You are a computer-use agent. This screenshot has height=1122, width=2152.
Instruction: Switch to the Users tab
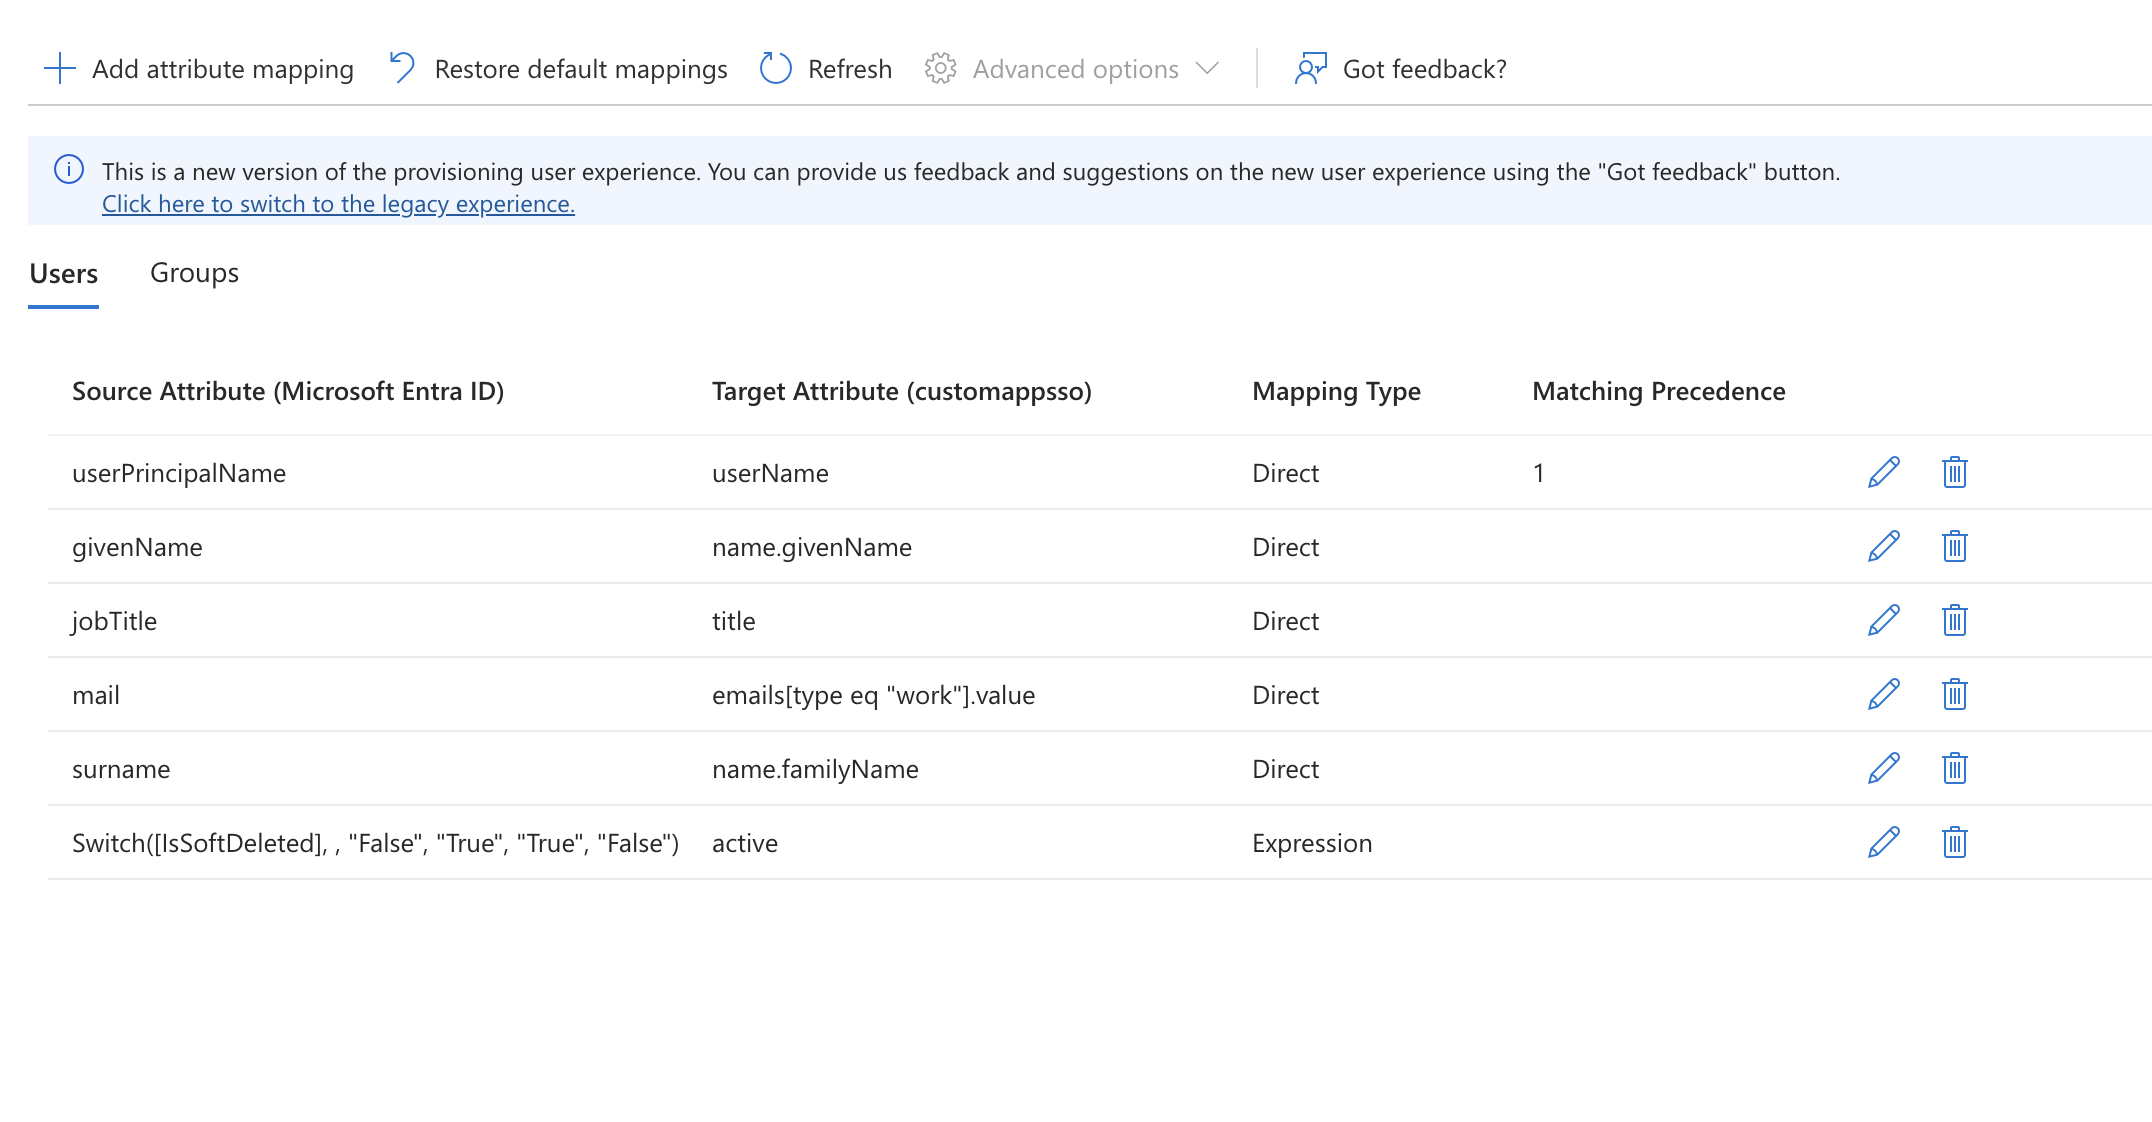tap(64, 273)
